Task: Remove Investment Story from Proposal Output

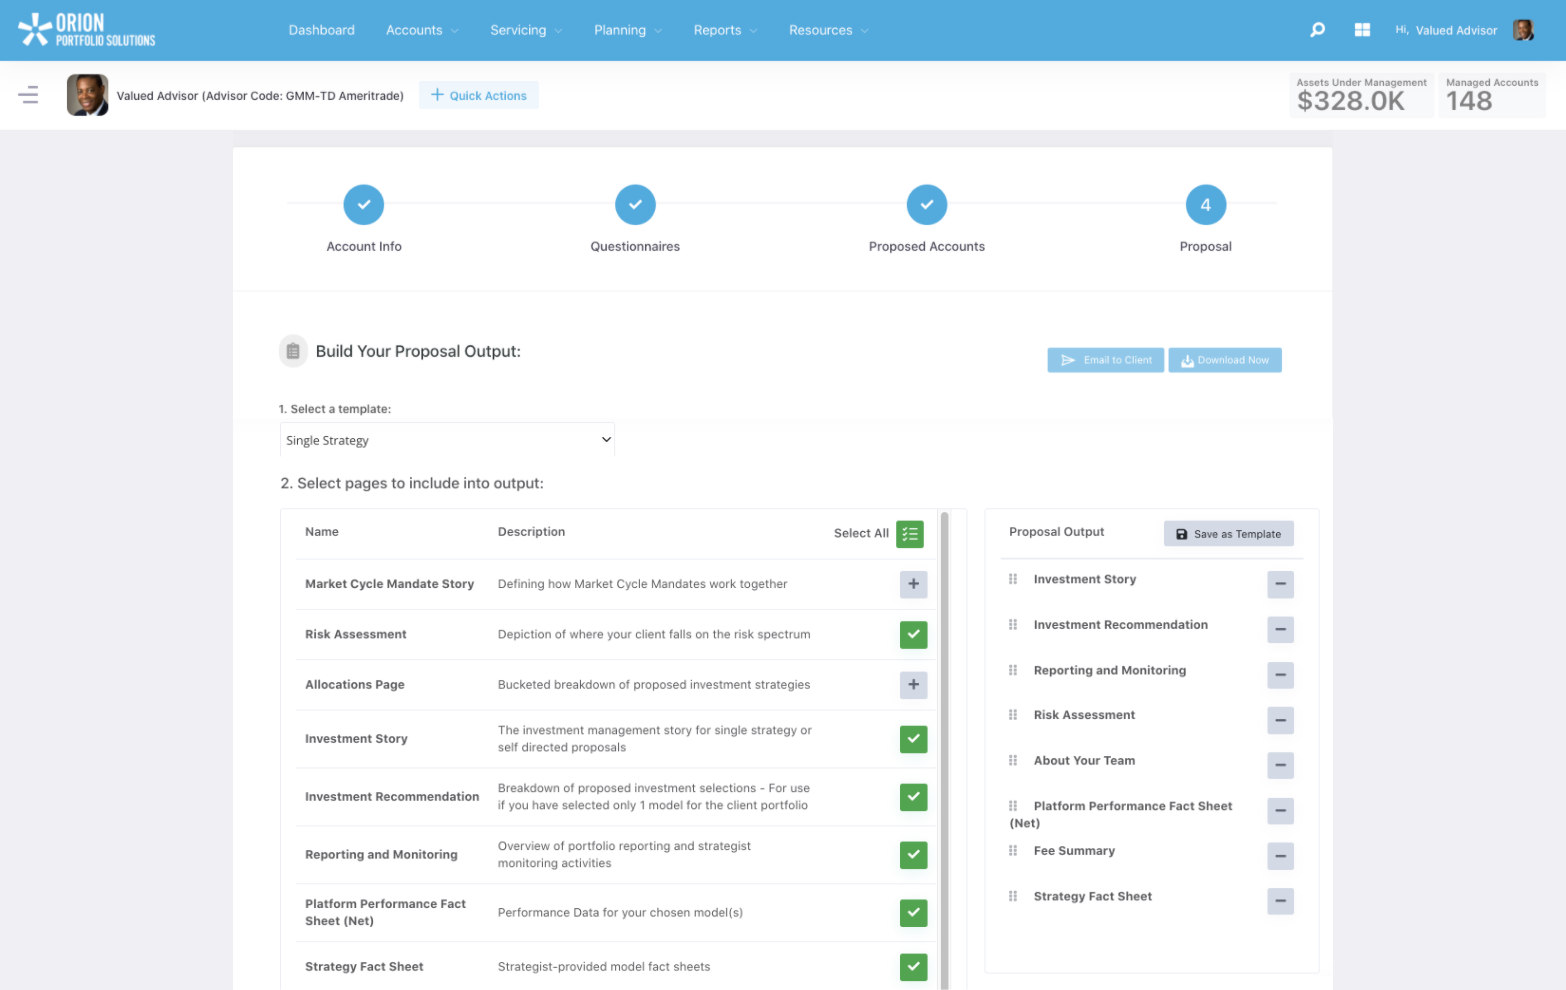Action: [1280, 584]
